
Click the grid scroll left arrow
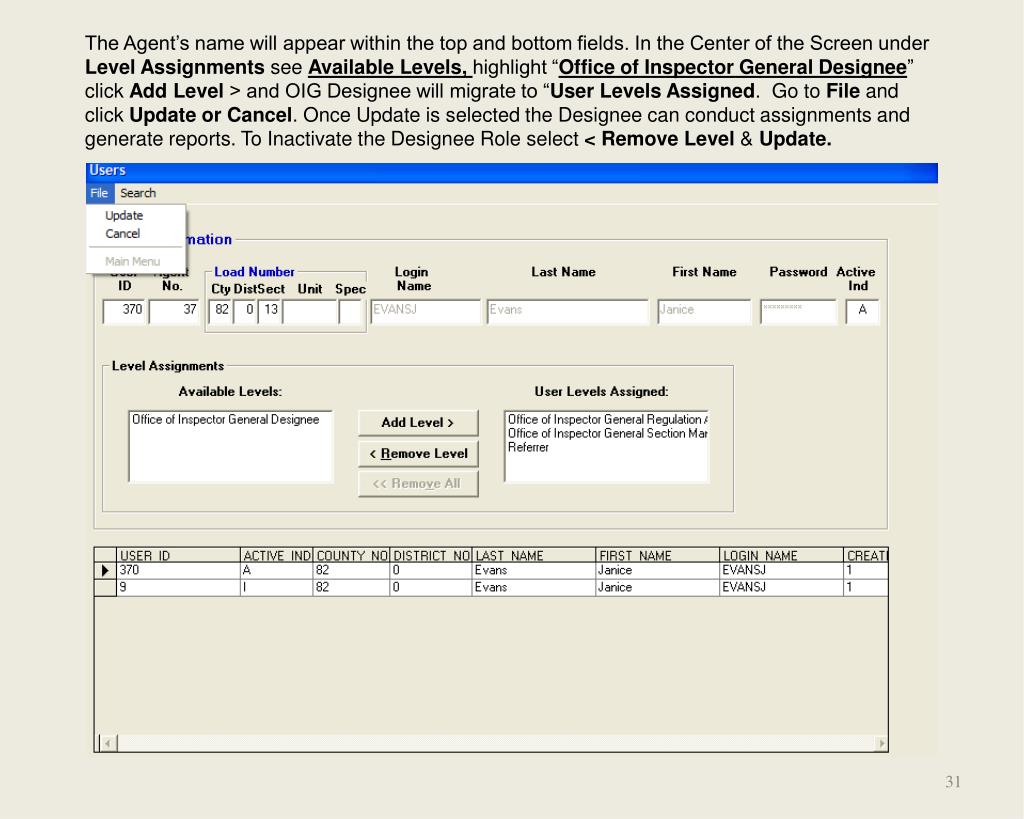coord(108,743)
